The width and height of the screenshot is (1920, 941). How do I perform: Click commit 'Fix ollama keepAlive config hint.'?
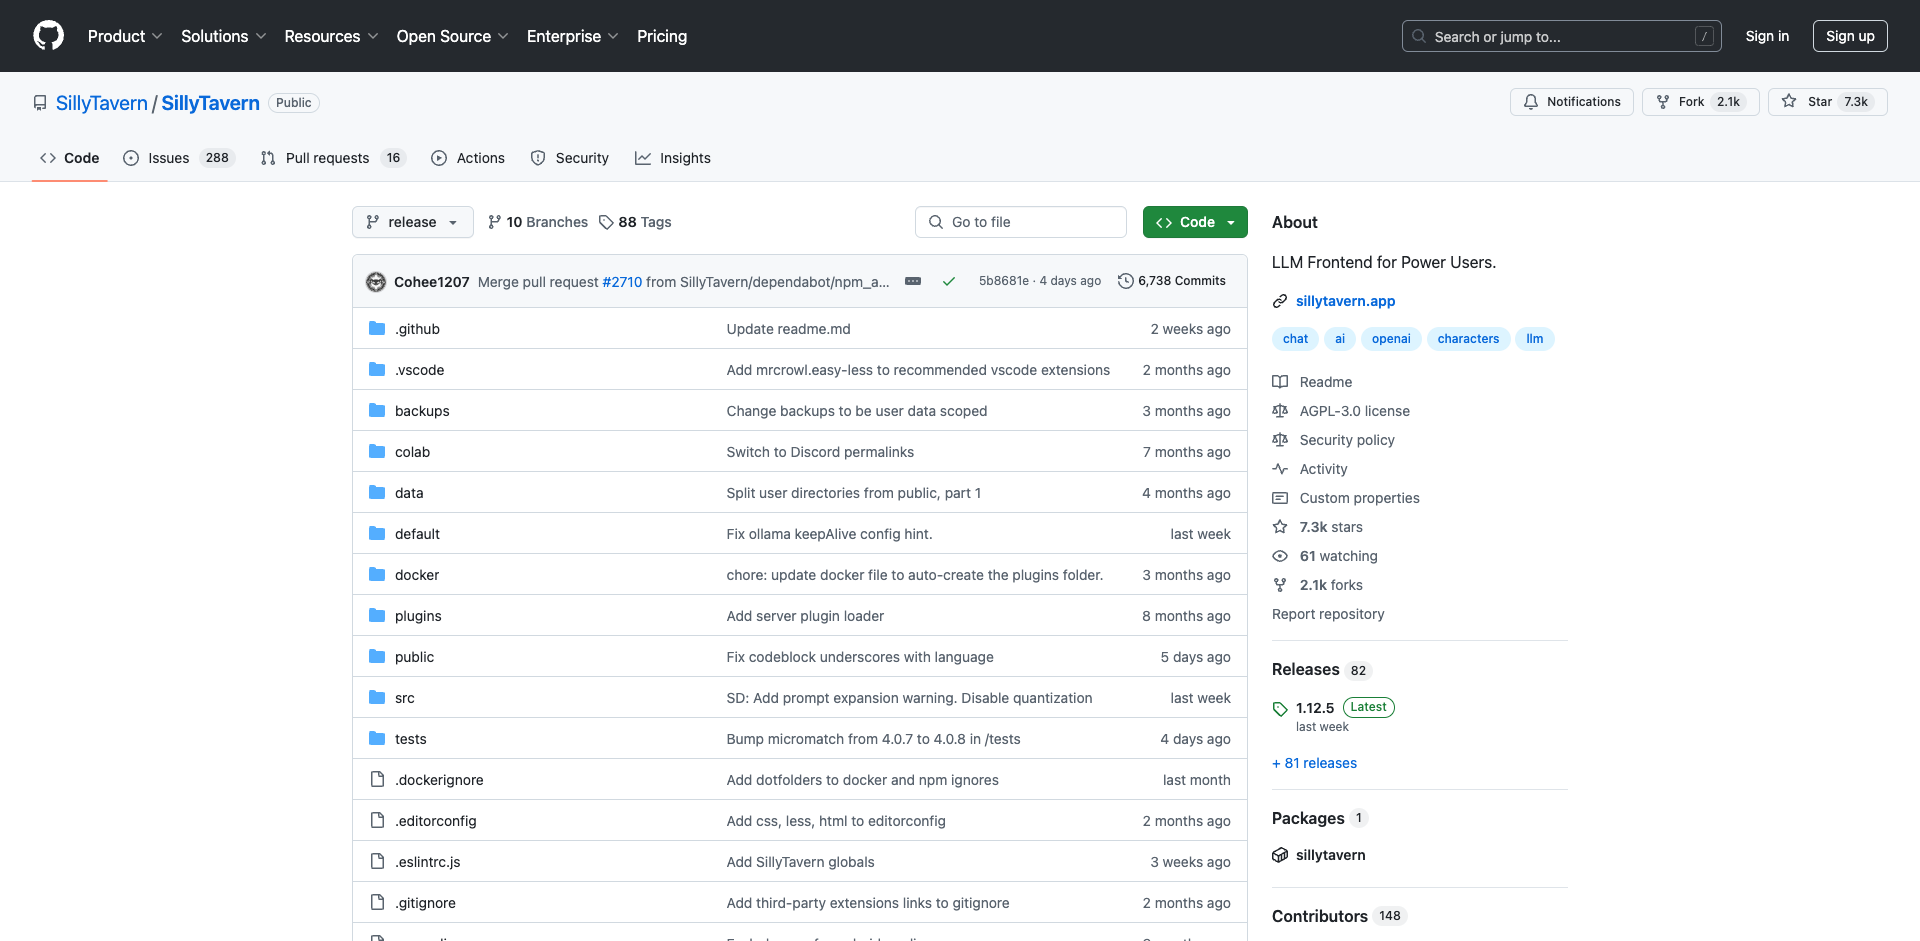829,534
